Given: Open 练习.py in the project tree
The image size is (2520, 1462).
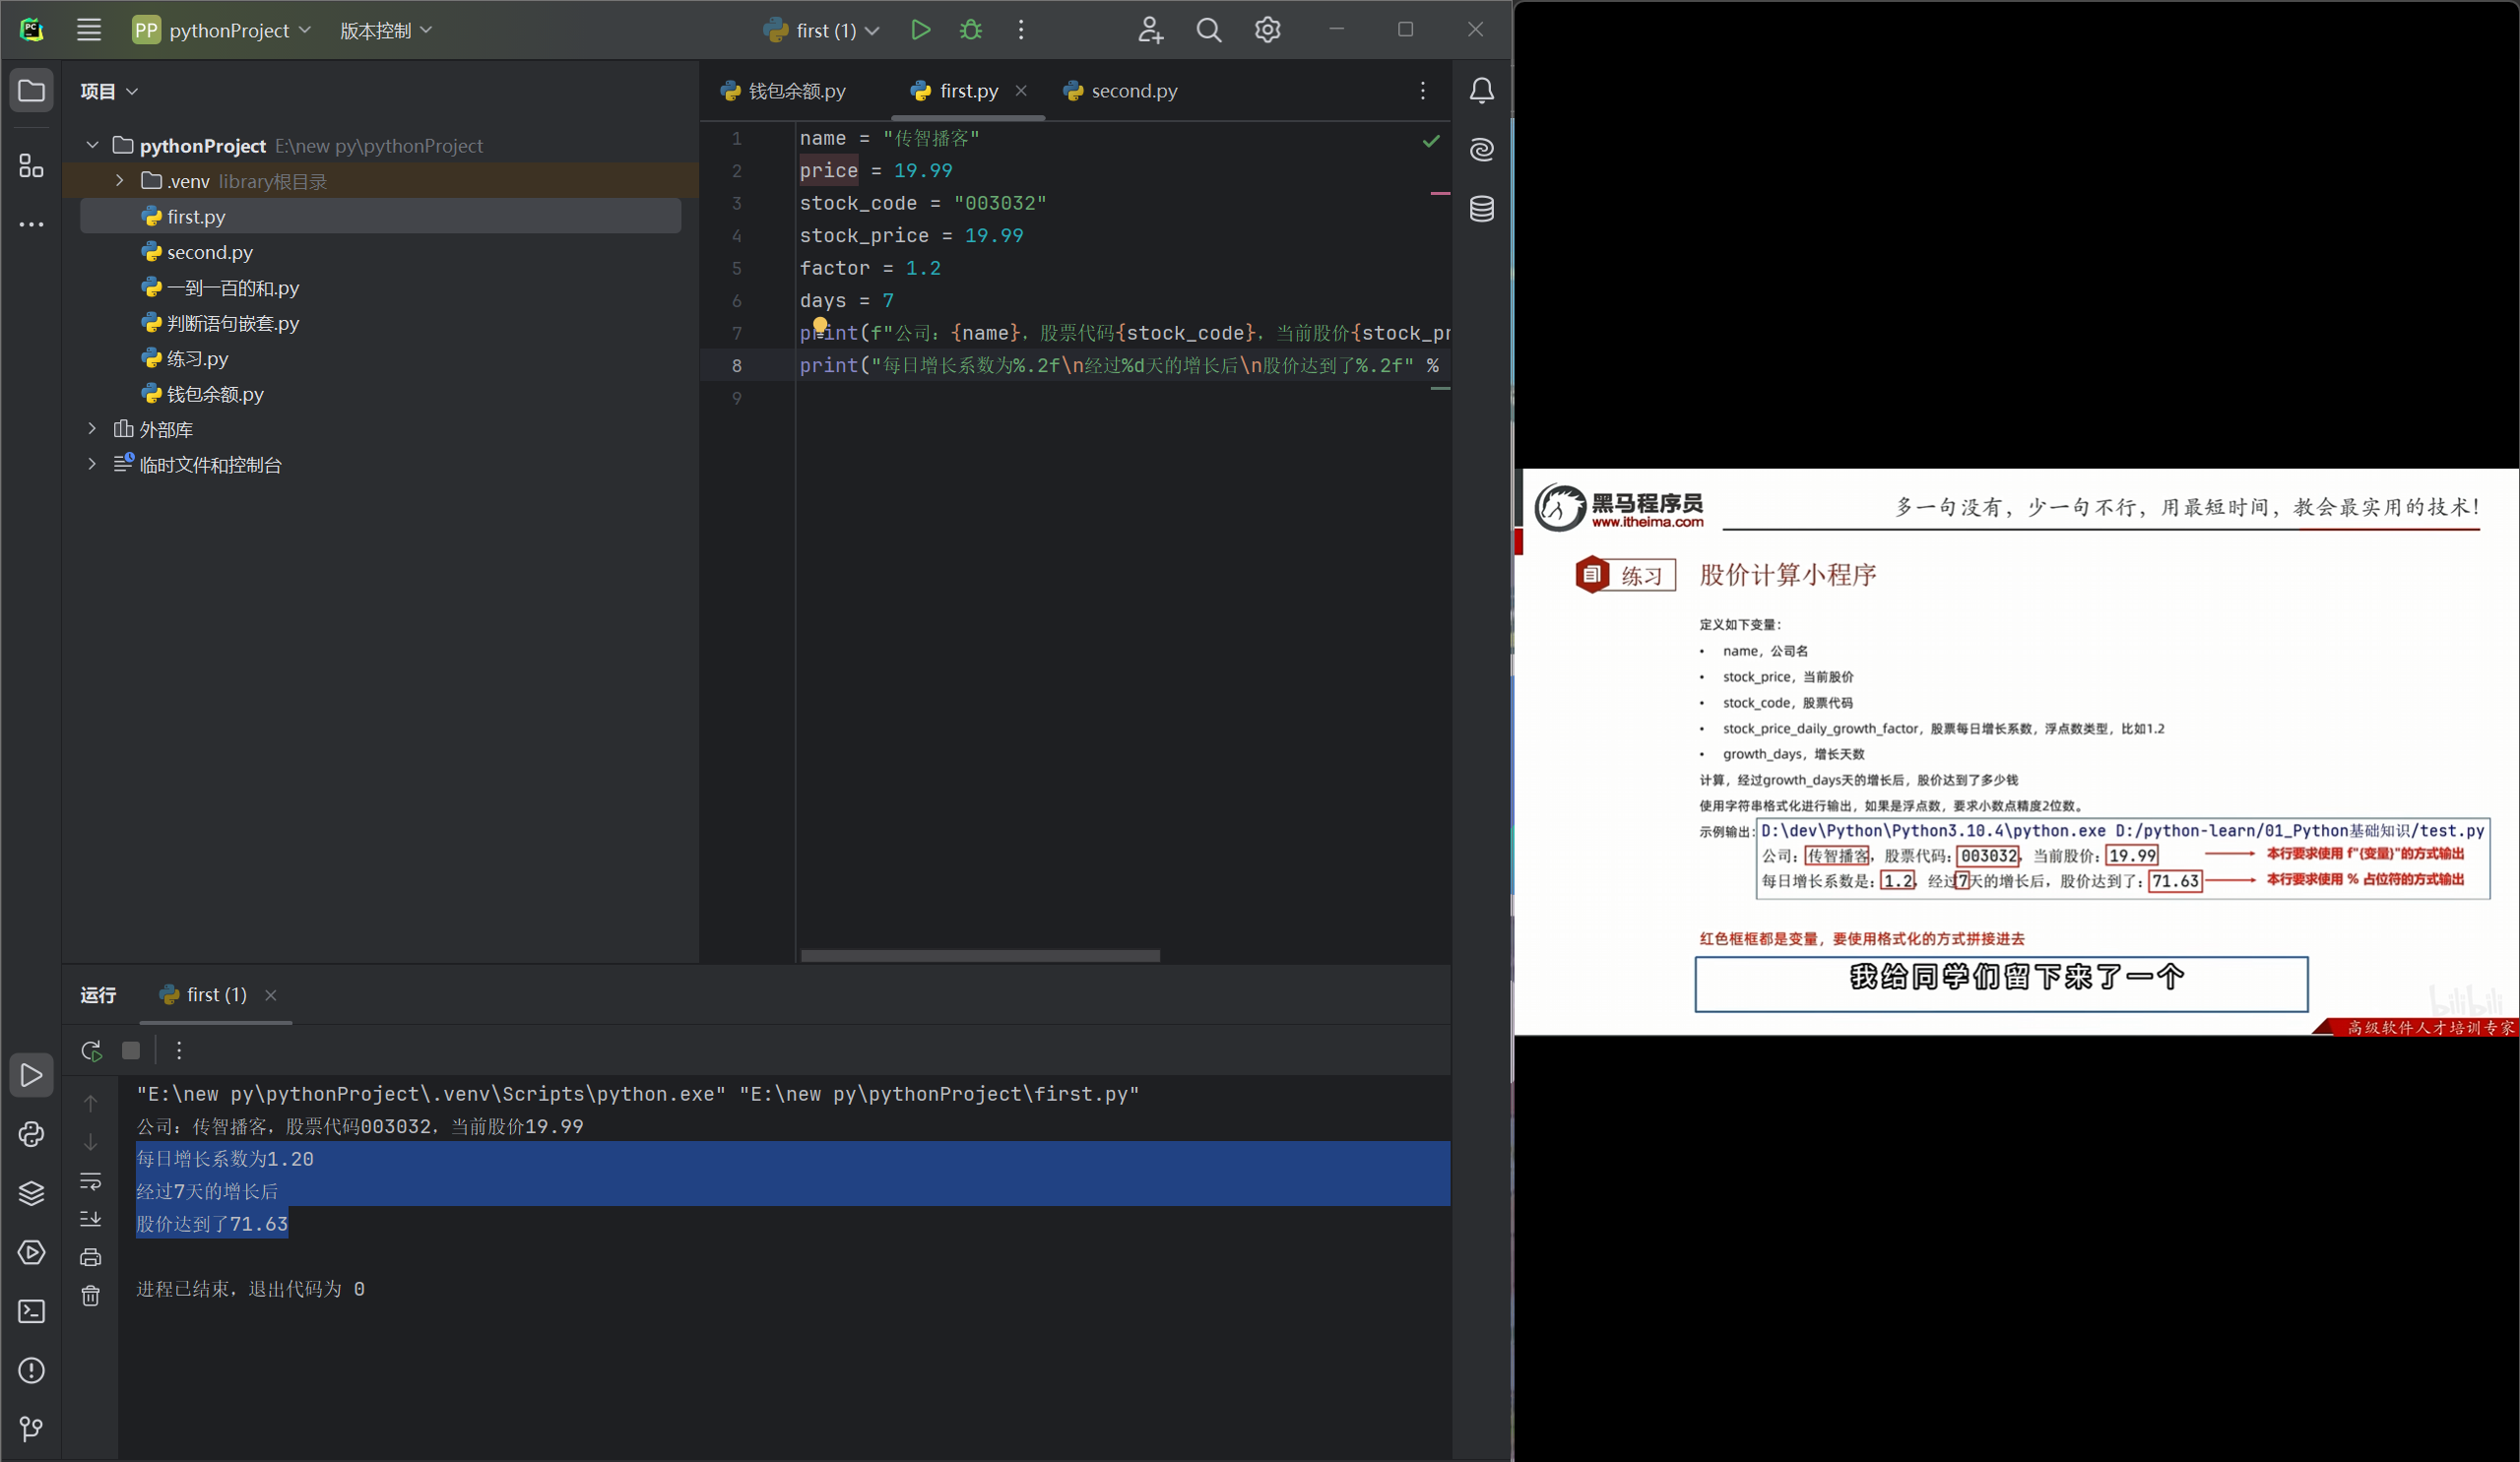Looking at the screenshot, I should tap(197, 358).
